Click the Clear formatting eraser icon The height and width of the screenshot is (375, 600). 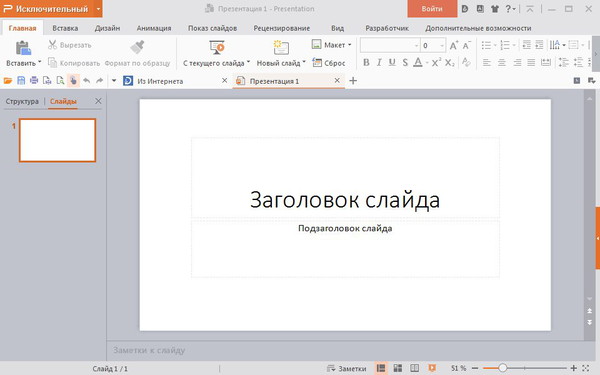[466, 62]
